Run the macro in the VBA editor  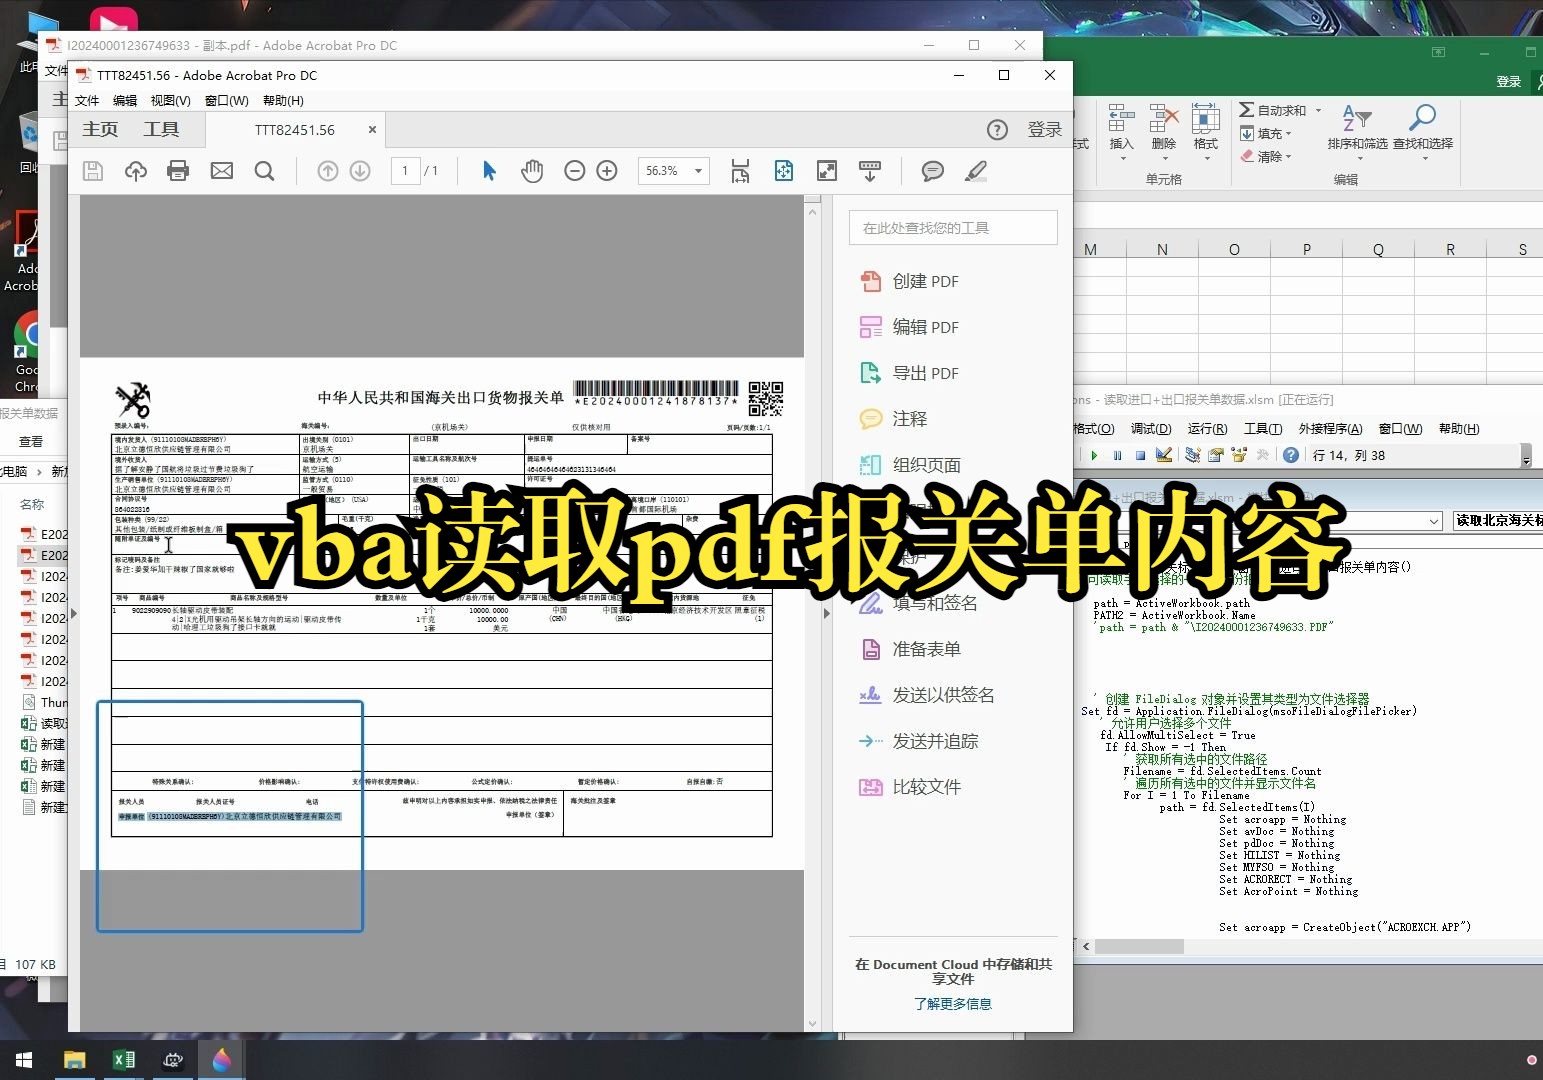(1093, 455)
